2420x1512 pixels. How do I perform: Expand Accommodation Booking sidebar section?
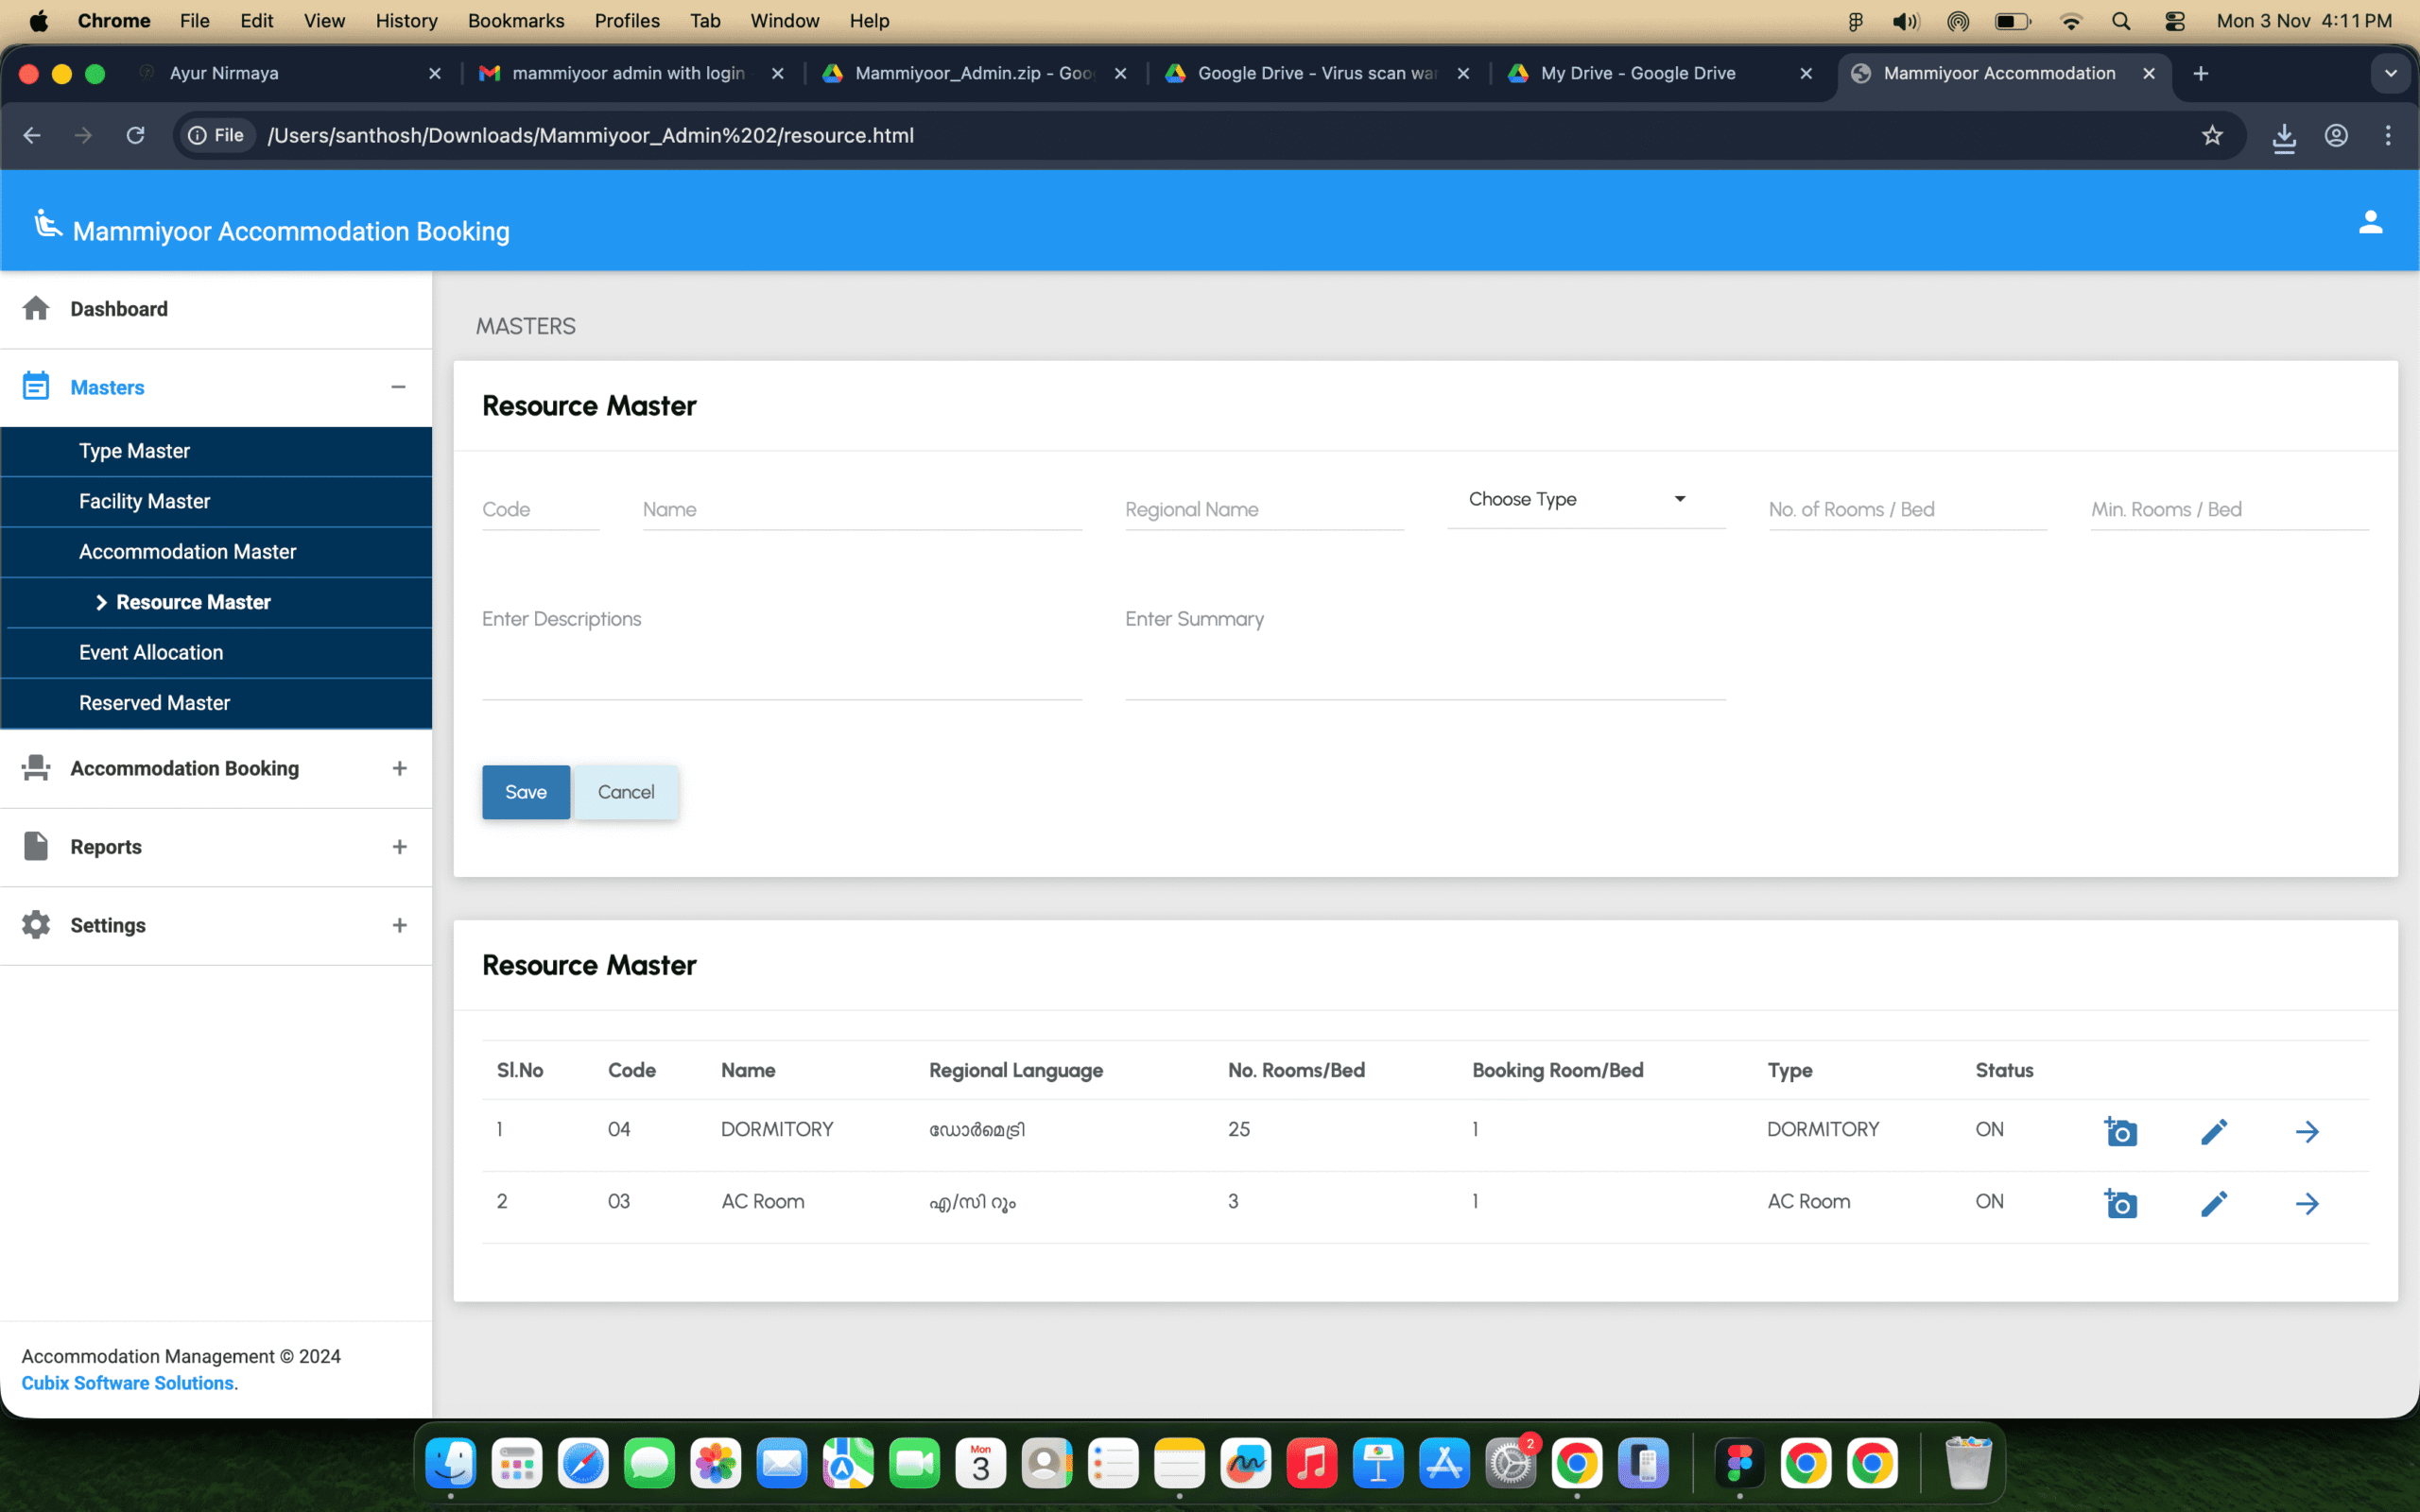click(x=399, y=768)
